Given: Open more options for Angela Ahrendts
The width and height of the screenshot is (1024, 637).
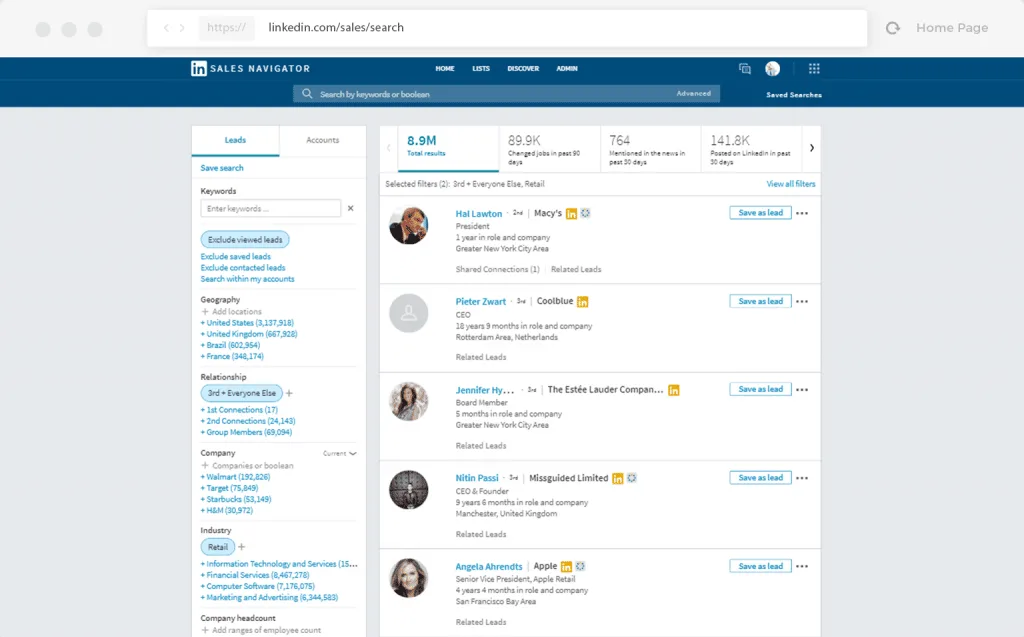Looking at the screenshot, I should tap(802, 566).
